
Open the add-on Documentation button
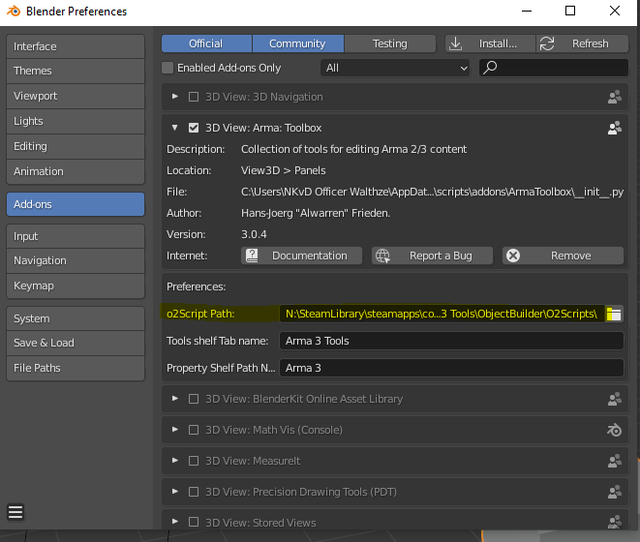coord(301,256)
